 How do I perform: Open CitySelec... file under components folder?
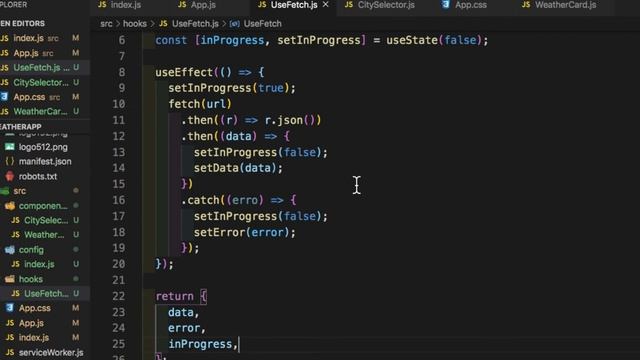point(46,220)
